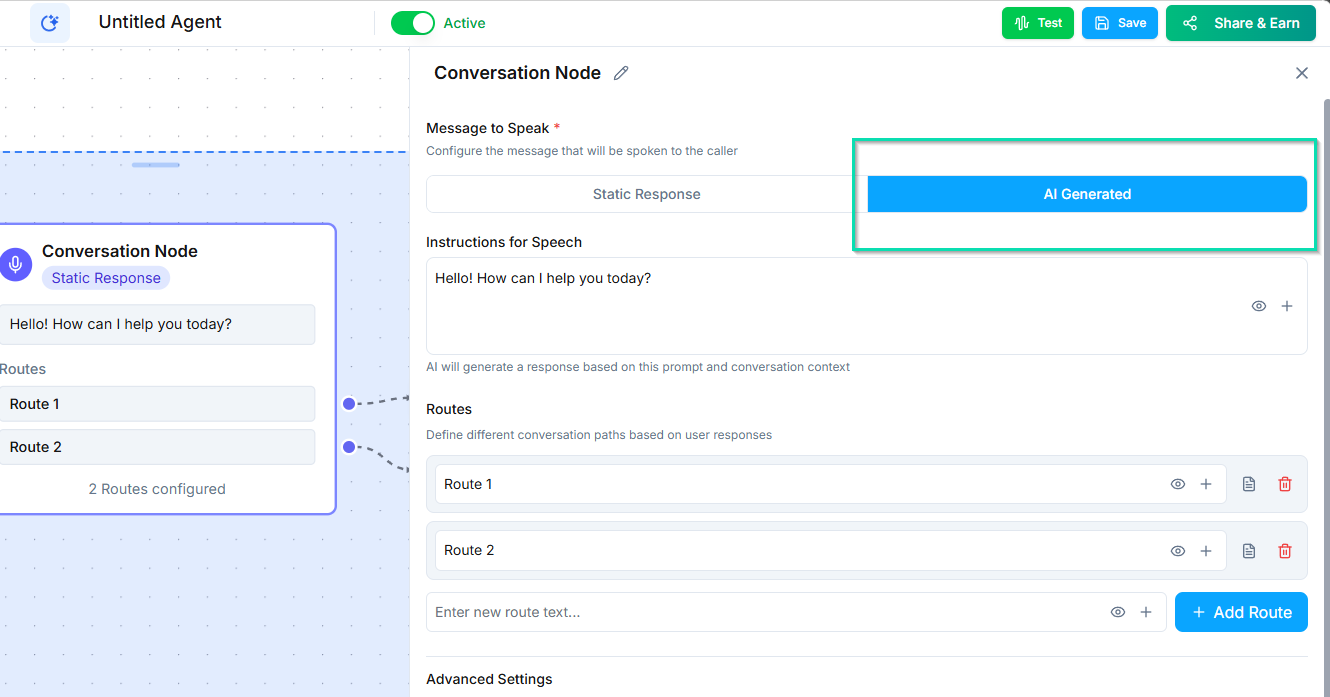The image size is (1330, 697).
Task: Switch to the Static Response tab
Action: coord(646,193)
